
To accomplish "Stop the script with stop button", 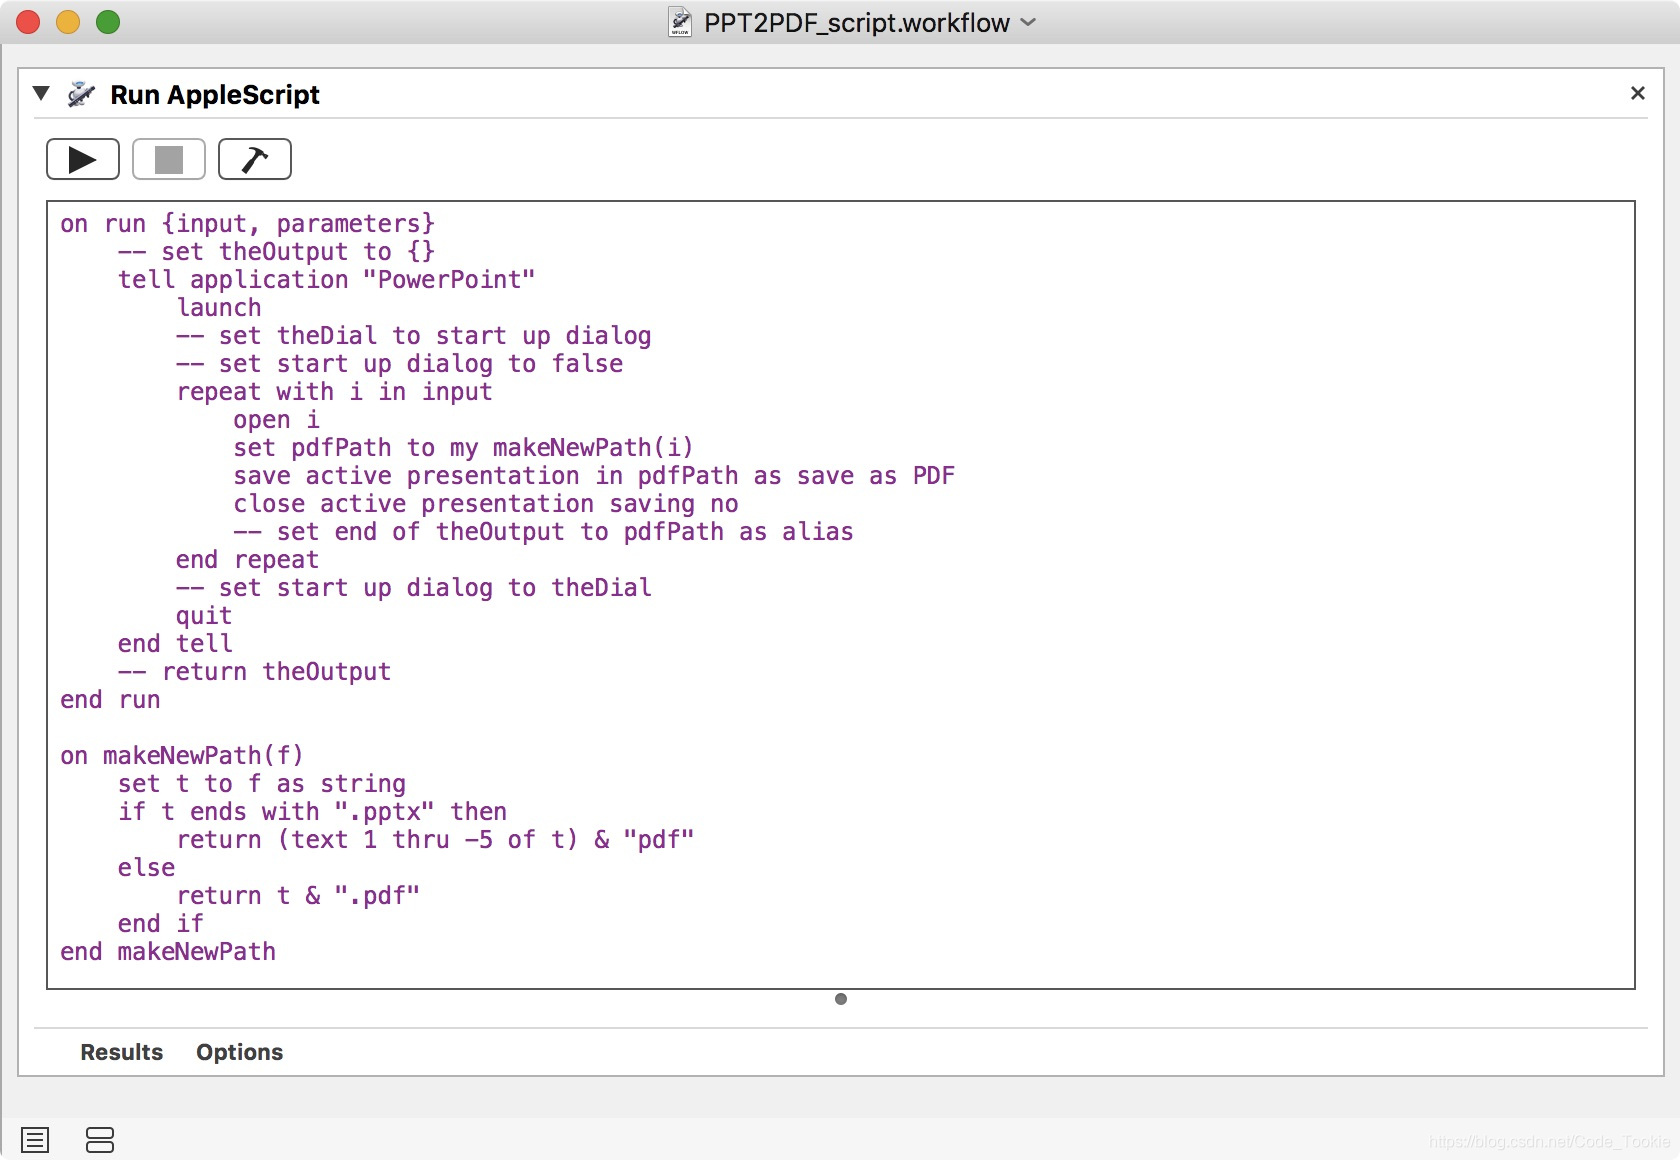I will pyautogui.click(x=169, y=159).
